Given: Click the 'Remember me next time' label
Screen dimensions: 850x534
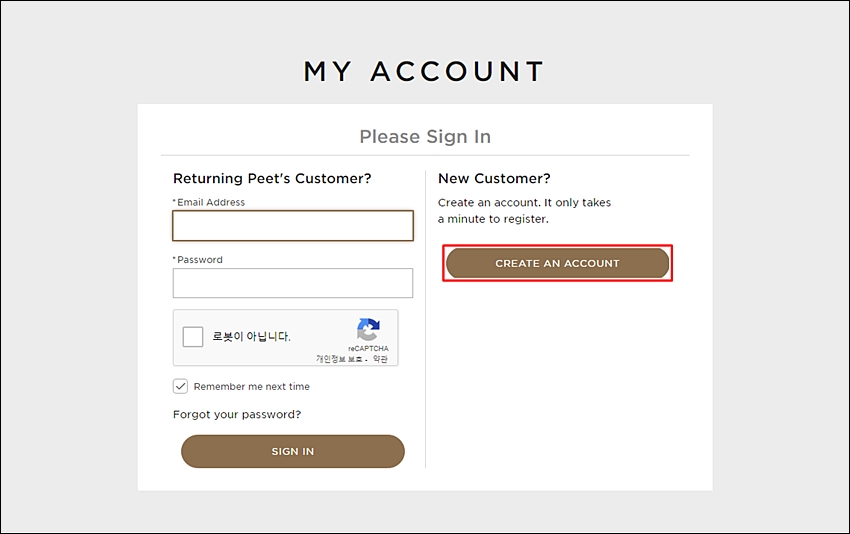Looking at the screenshot, I should tap(252, 387).
